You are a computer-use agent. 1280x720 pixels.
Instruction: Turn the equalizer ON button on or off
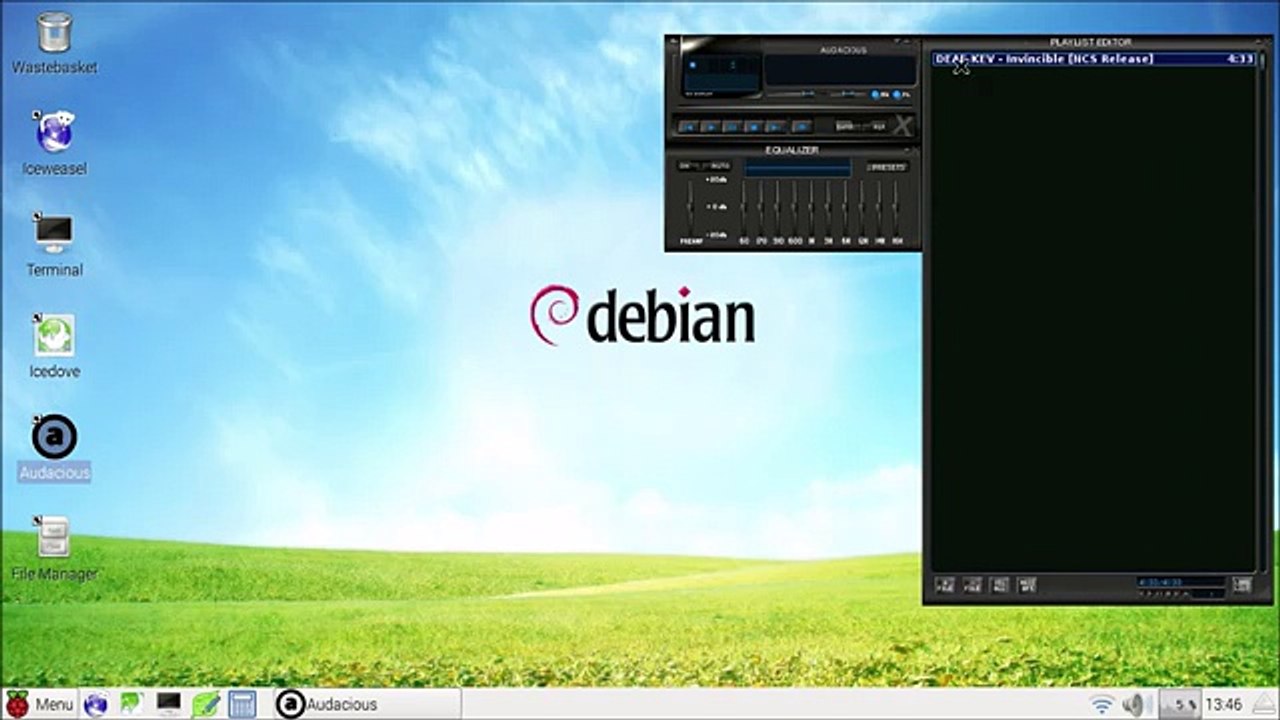point(686,166)
